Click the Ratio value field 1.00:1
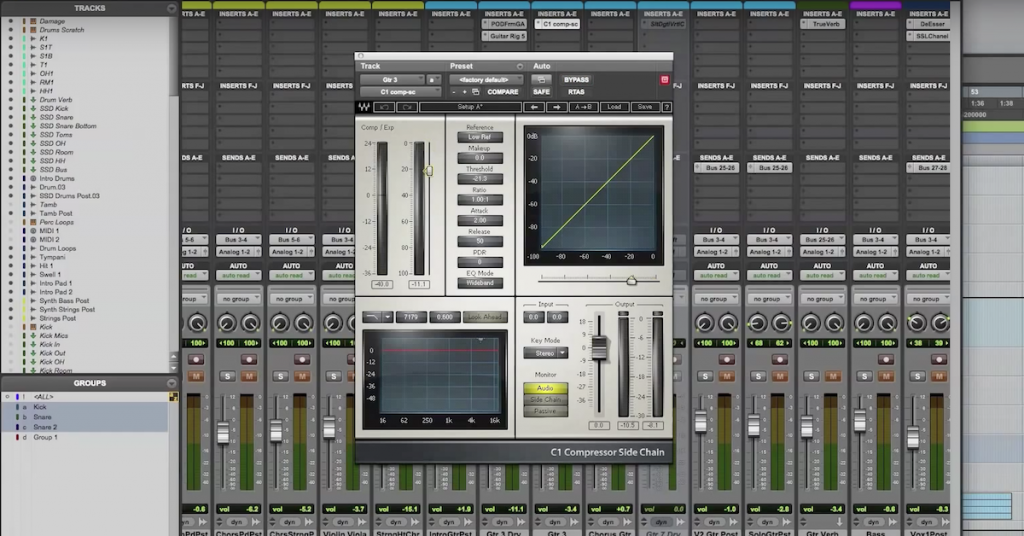 pyautogui.click(x=479, y=199)
